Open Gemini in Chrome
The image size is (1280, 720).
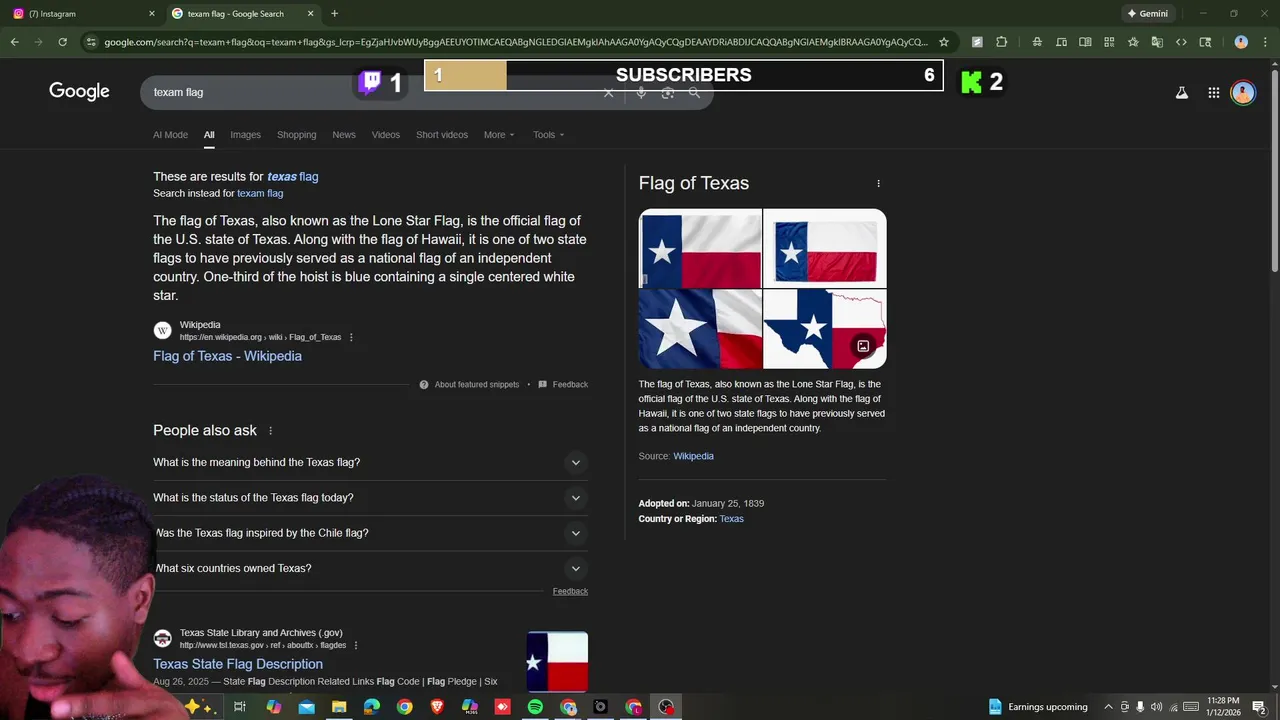1147,14
